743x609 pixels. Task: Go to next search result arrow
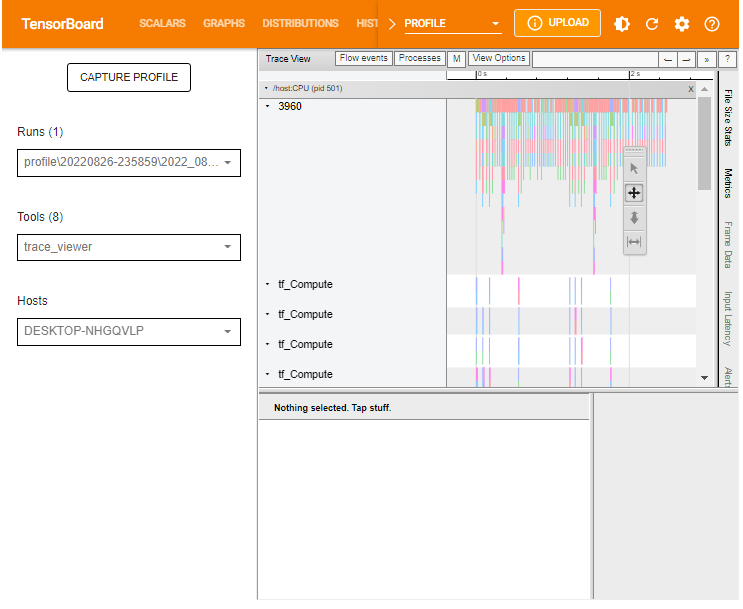point(686,60)
